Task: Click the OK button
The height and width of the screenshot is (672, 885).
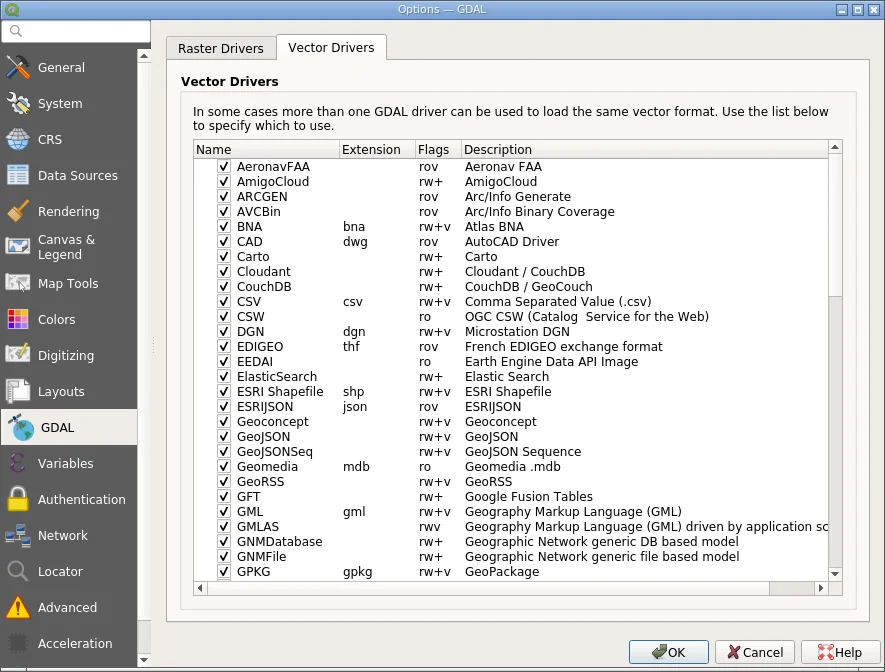Action: point(668,652)
